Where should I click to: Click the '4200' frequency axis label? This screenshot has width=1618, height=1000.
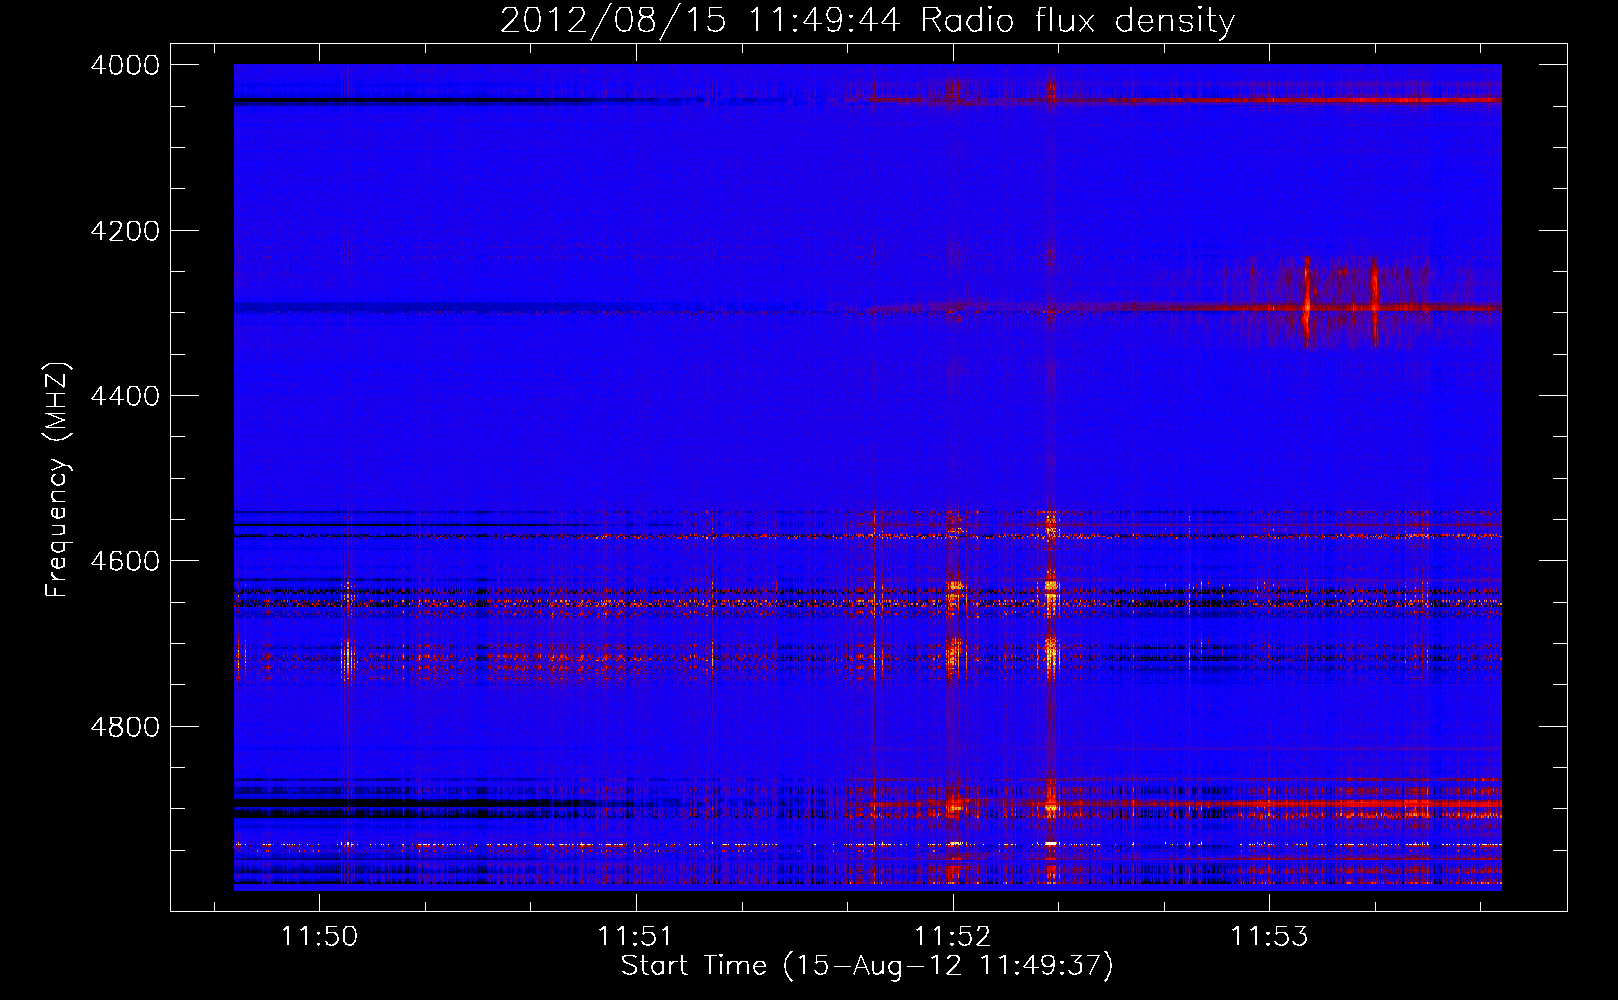(x=125, y=231)
